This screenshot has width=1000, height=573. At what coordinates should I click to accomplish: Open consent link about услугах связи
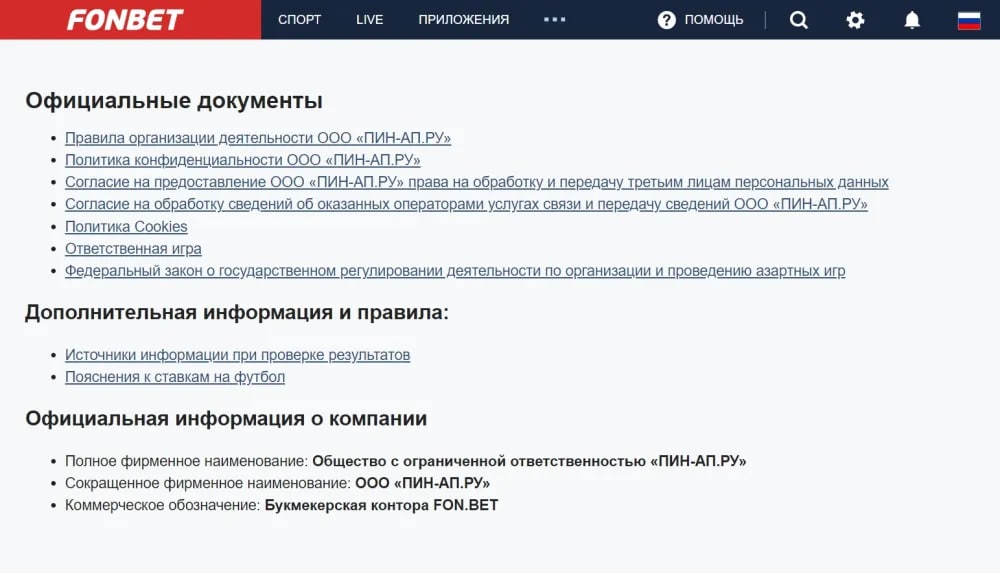point(466,204)
